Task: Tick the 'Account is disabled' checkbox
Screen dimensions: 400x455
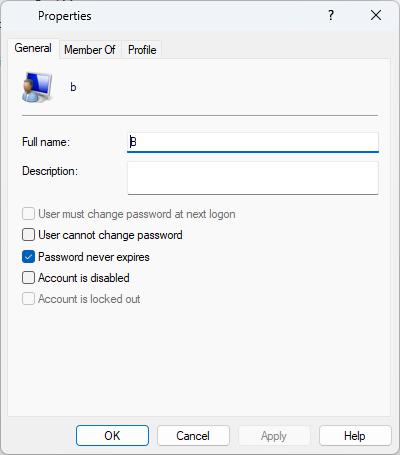Action: pyautogui.click(x=28, y=278)
